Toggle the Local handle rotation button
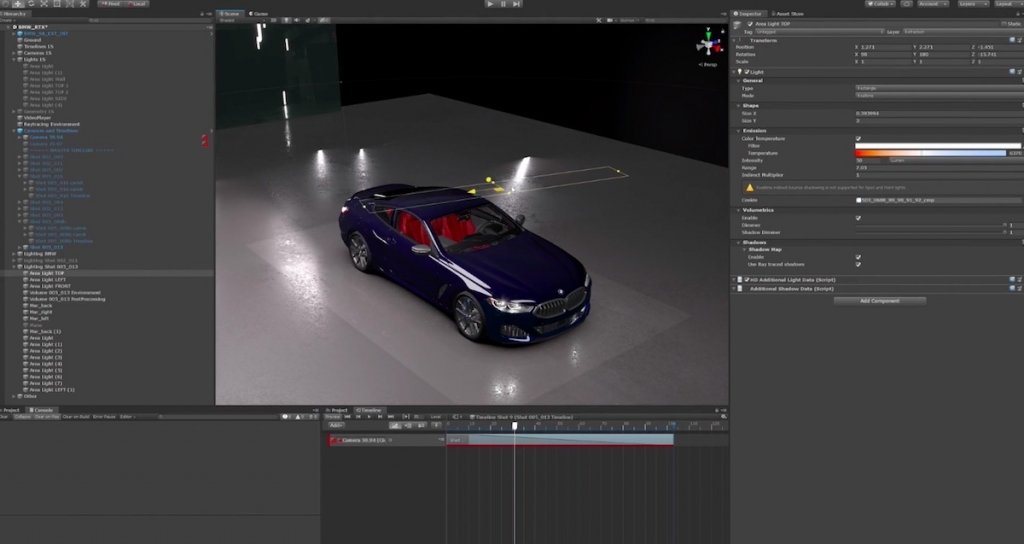Screen dimensions: 1024x544 pos(139,4)
